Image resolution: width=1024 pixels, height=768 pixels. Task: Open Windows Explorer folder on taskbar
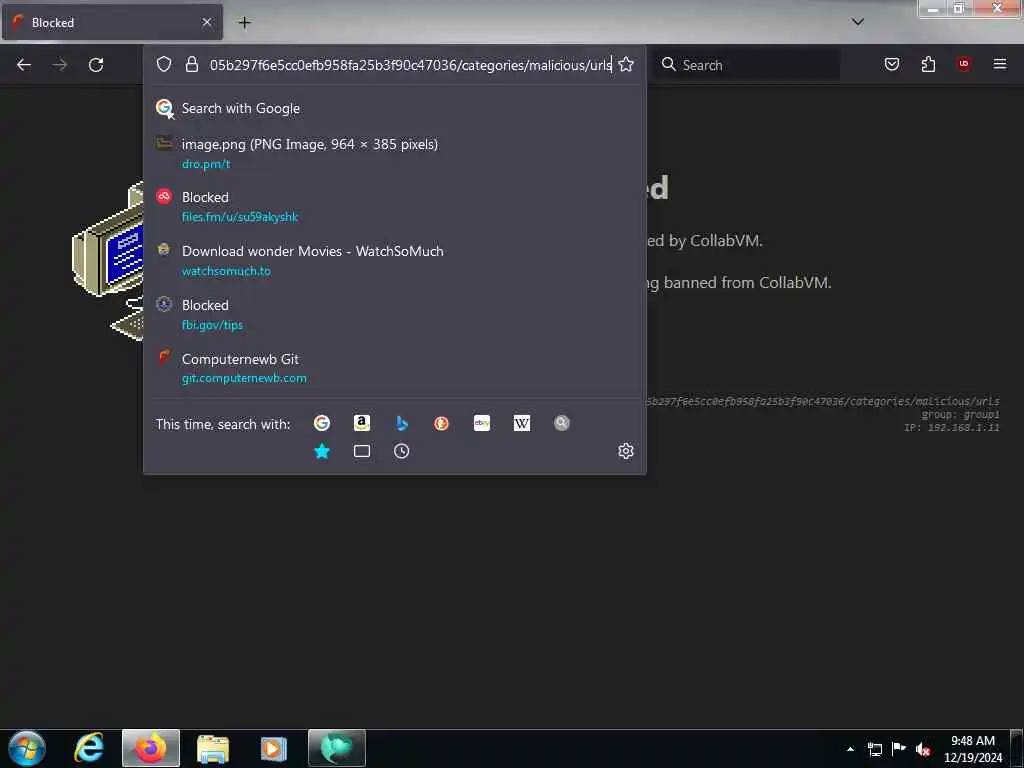click(x=212, y=748)
